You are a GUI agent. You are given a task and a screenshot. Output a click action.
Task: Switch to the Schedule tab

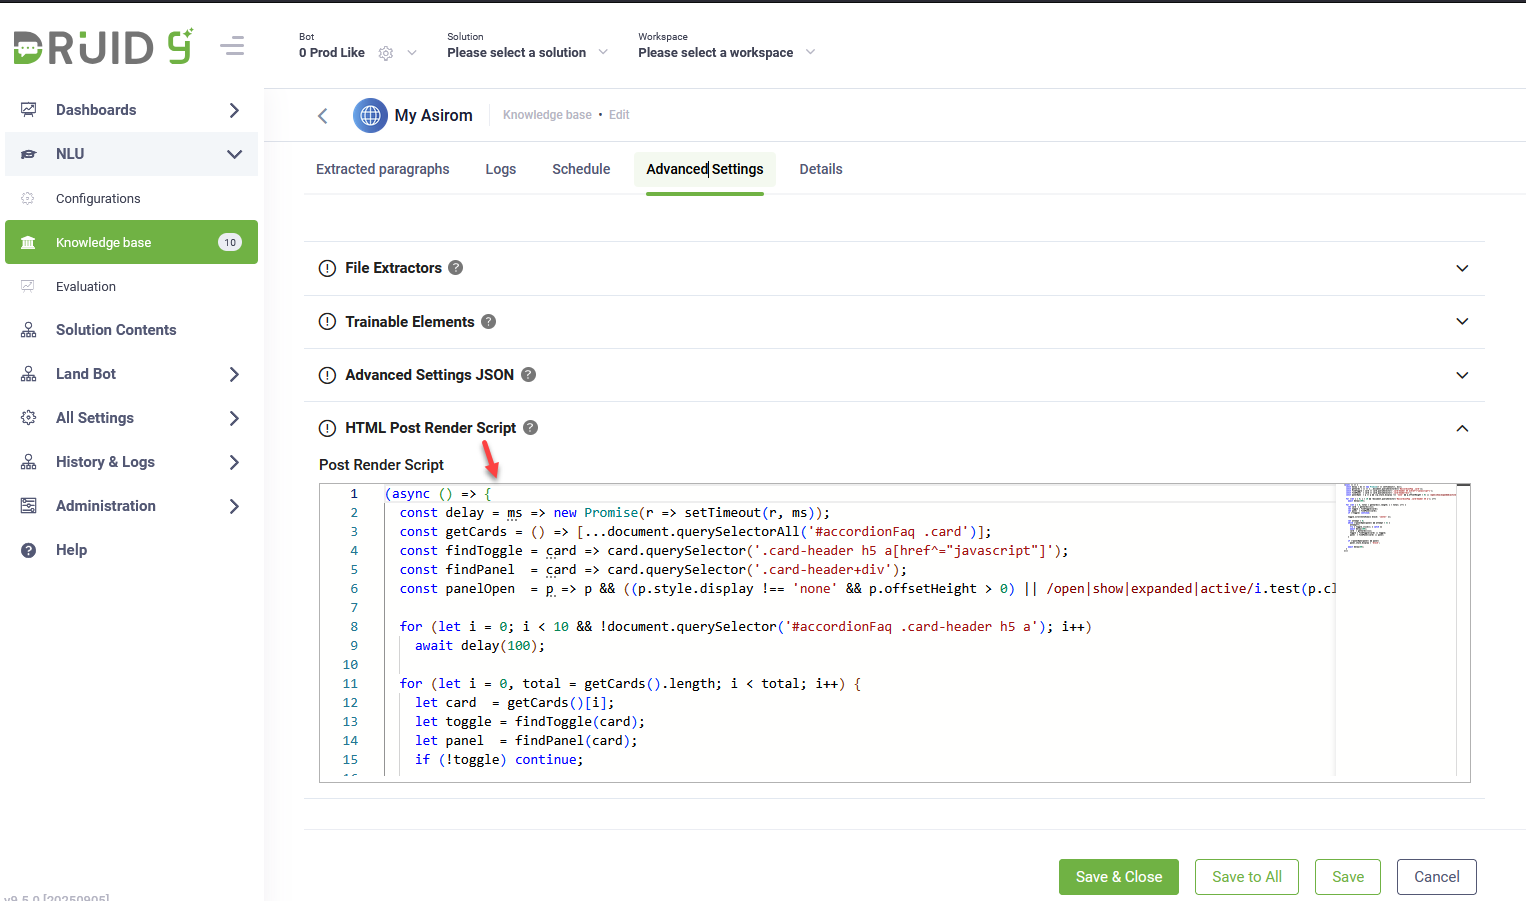click(x=580, y=169)
